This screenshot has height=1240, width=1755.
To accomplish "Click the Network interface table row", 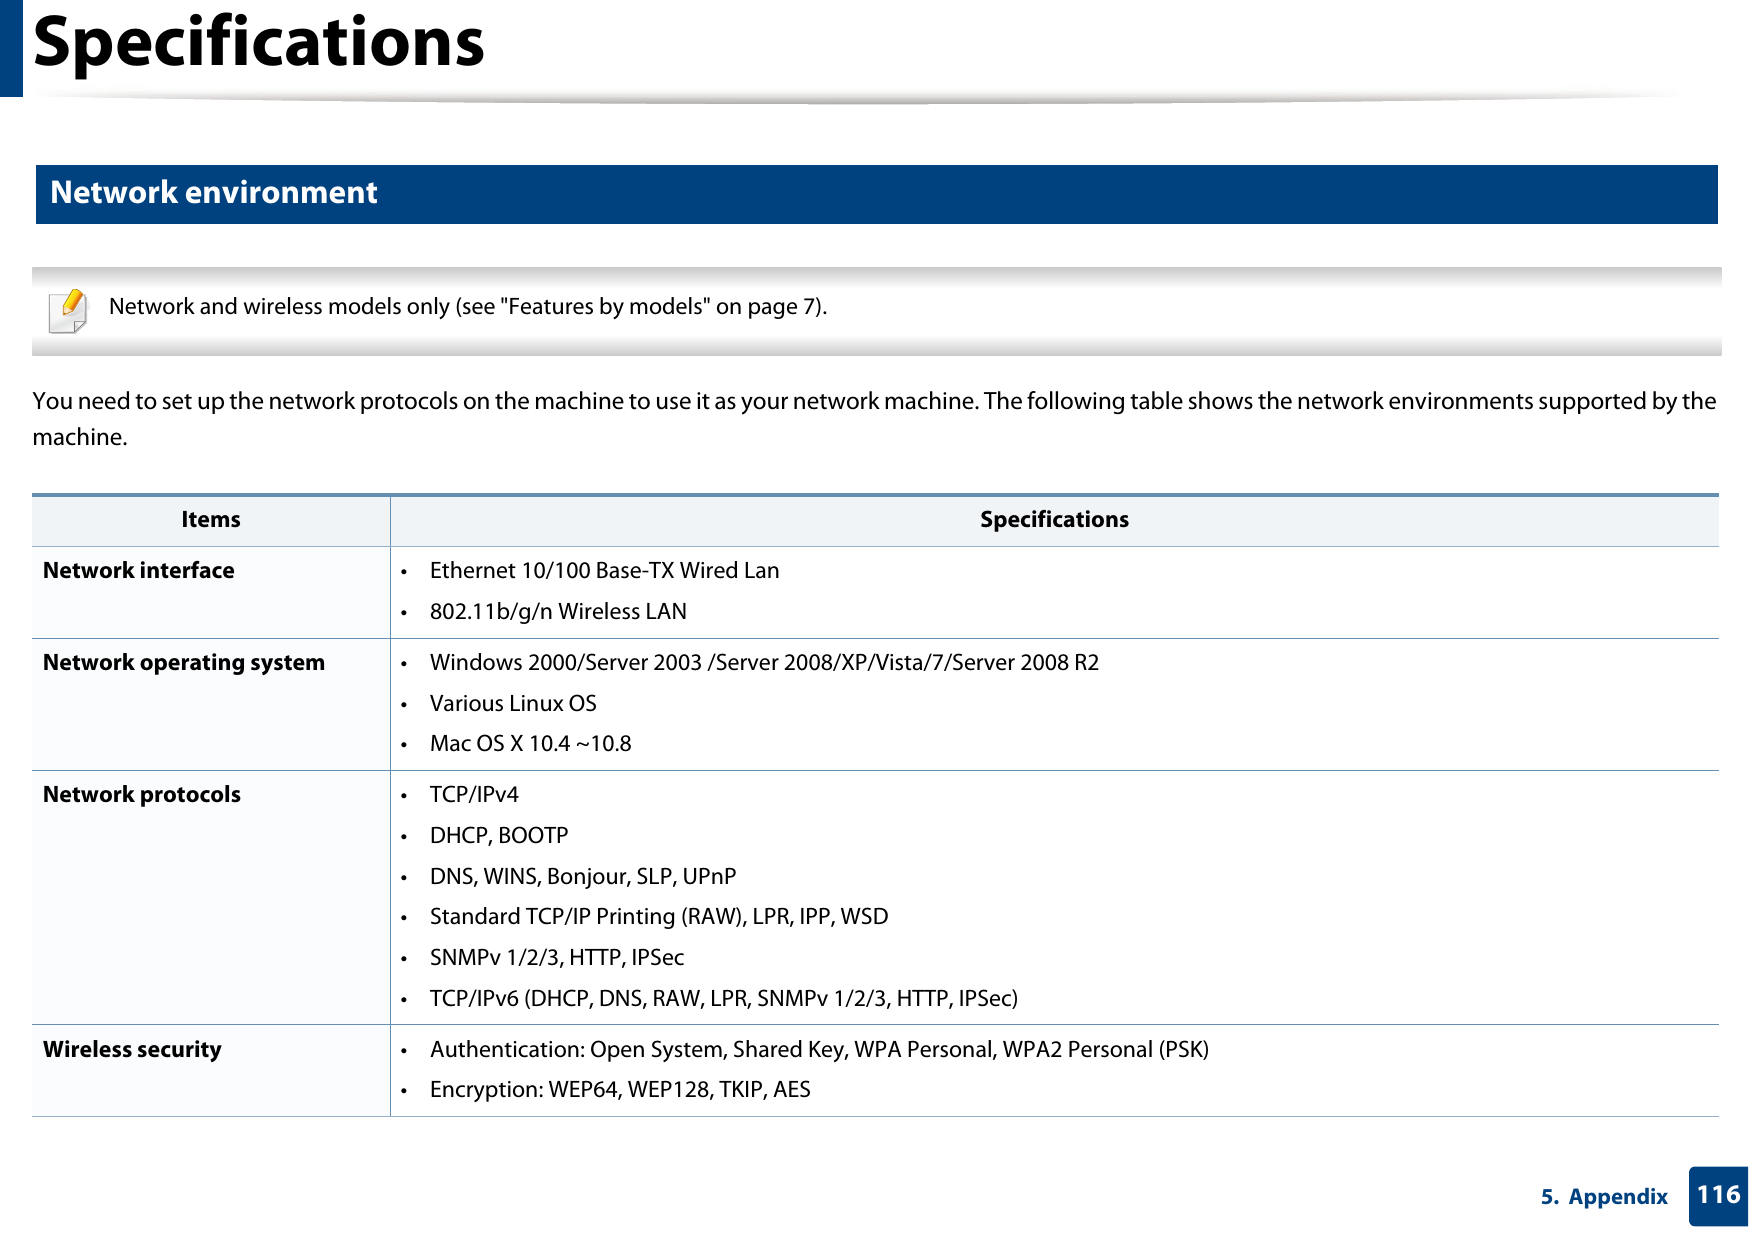I will point(139,571).
